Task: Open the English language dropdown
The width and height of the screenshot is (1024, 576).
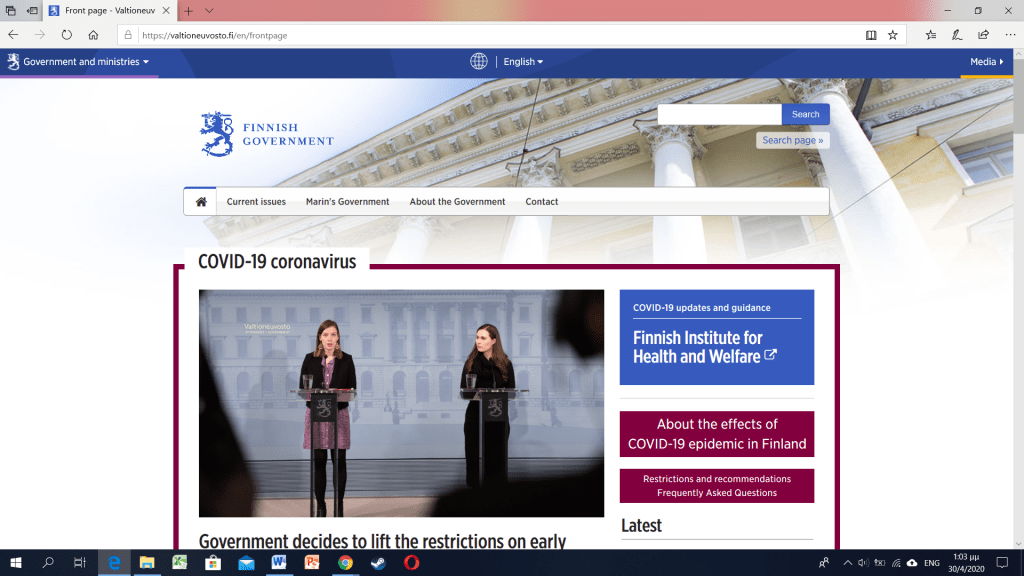Action: (x=523, y=62)
